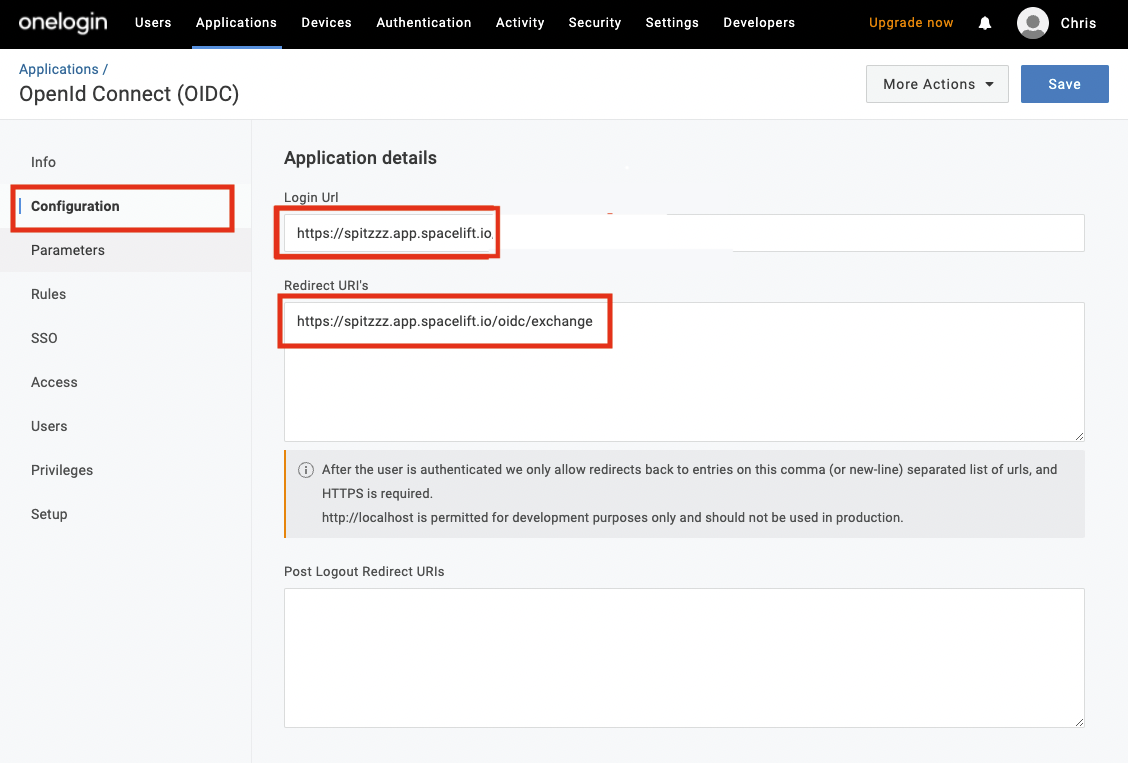Return via the Applications breadcrumb link
1128x763 pixels.
[x=58, y=68]
